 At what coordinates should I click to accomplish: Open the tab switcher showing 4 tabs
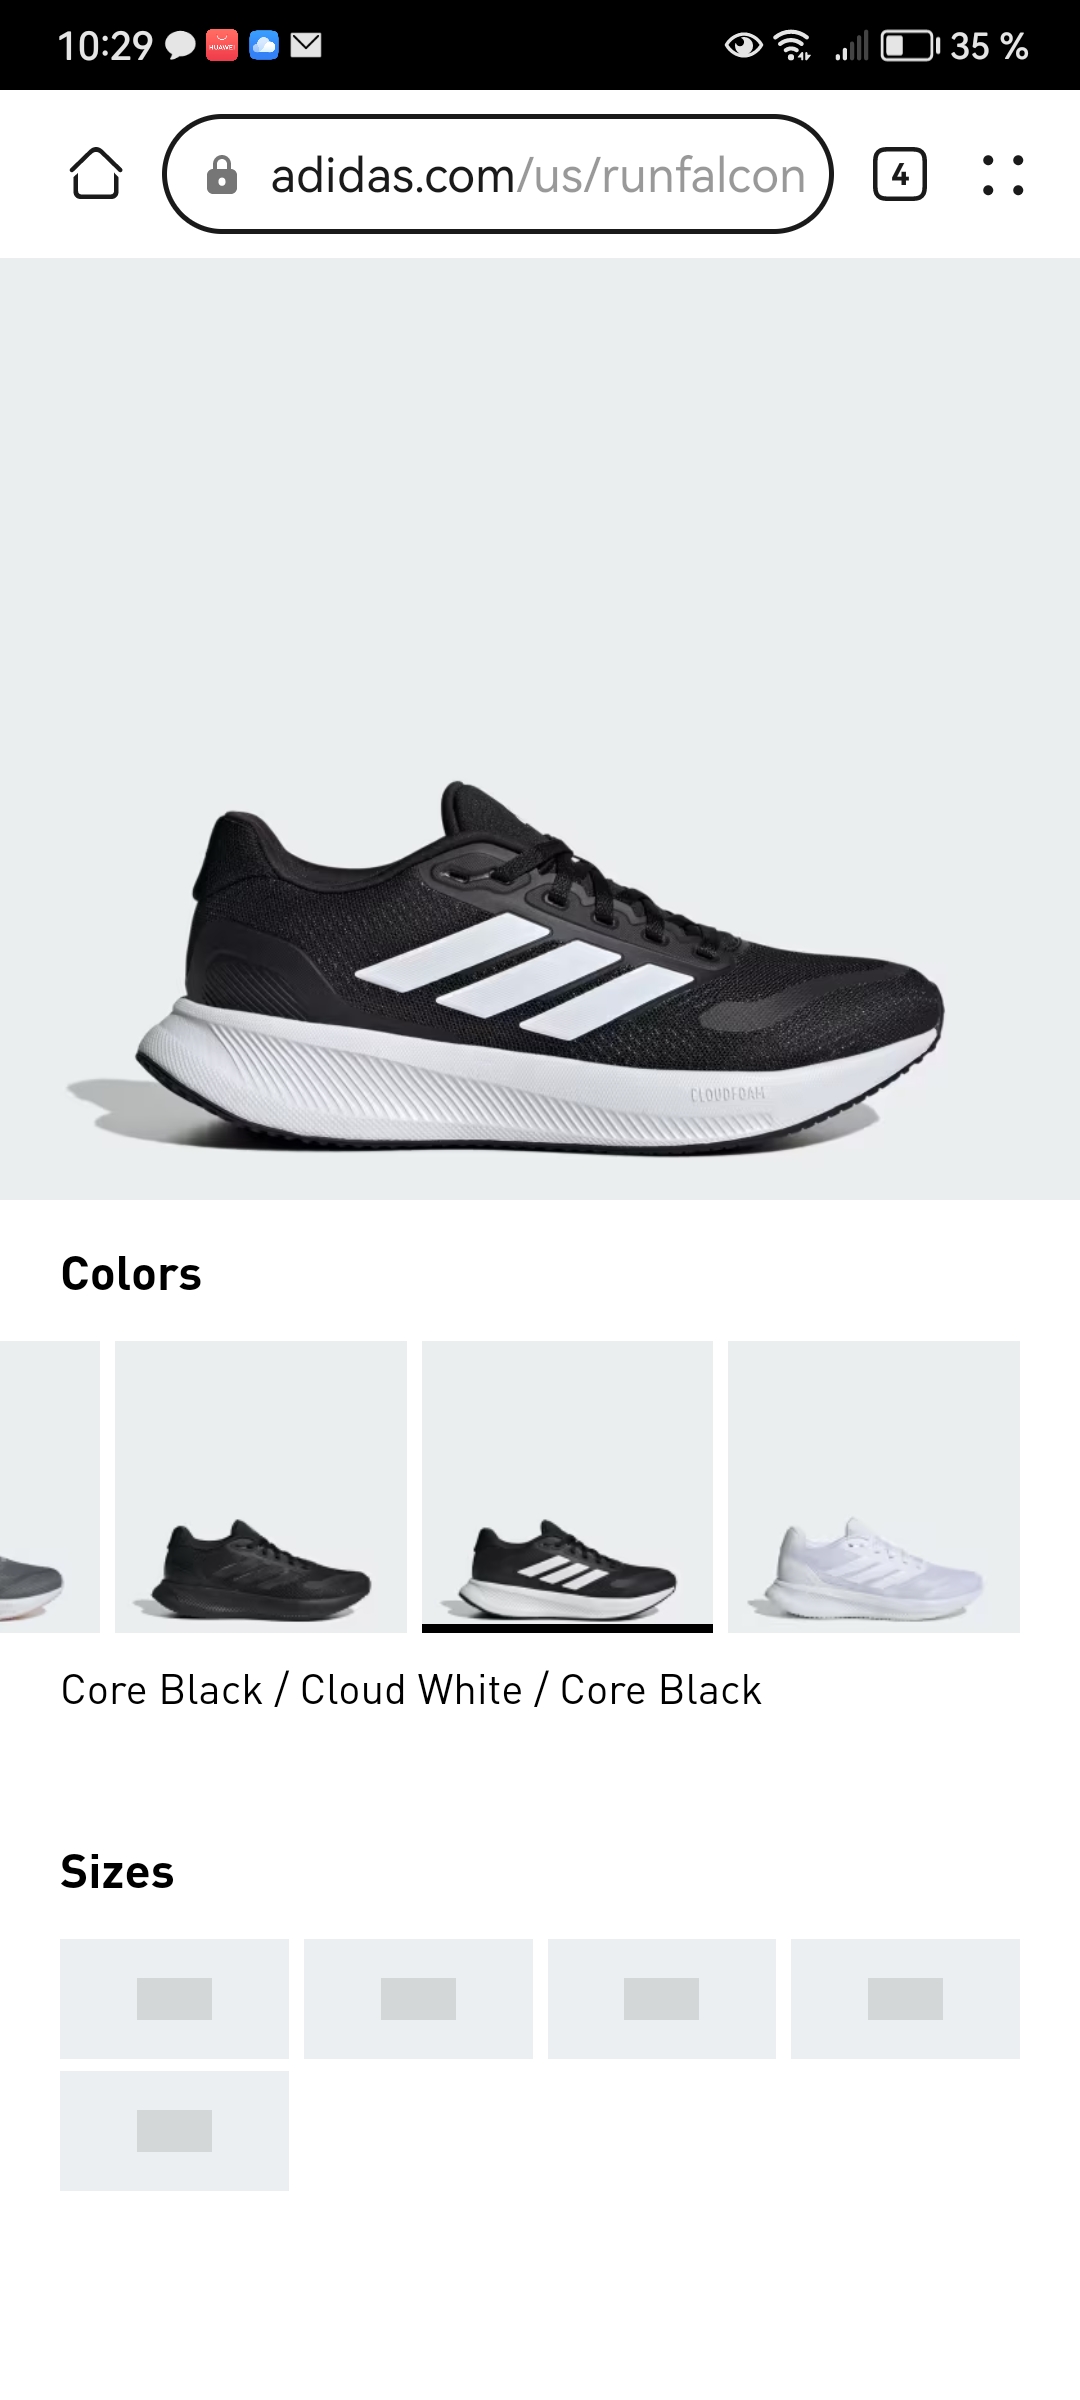(x=900, y=175)
